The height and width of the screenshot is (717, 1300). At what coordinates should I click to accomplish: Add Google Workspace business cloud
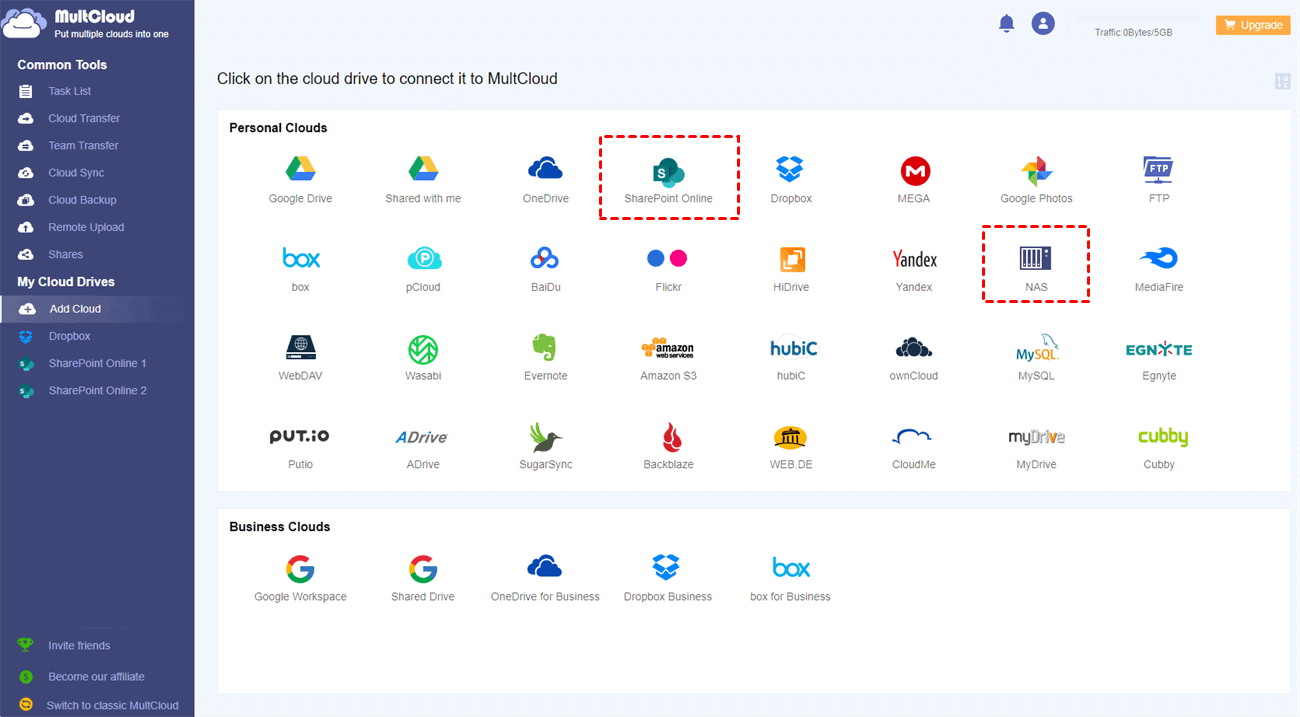point(300,569)
